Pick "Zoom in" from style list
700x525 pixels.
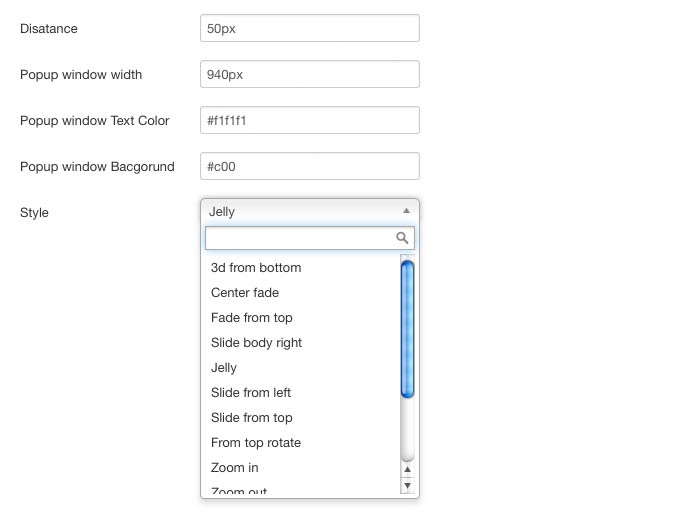point(235,468)
